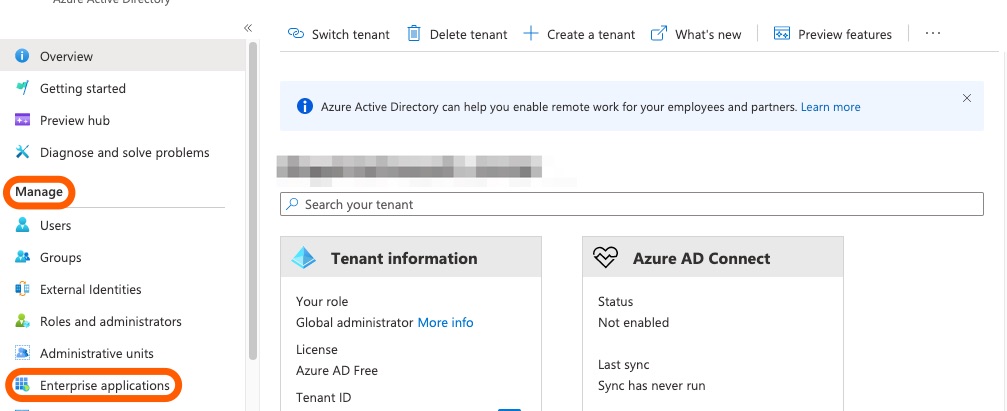This screenshot has height=411, width=1007.
Task: Click the Diagnose and solve problems wrench icon
Action: [x=22, y=152]
